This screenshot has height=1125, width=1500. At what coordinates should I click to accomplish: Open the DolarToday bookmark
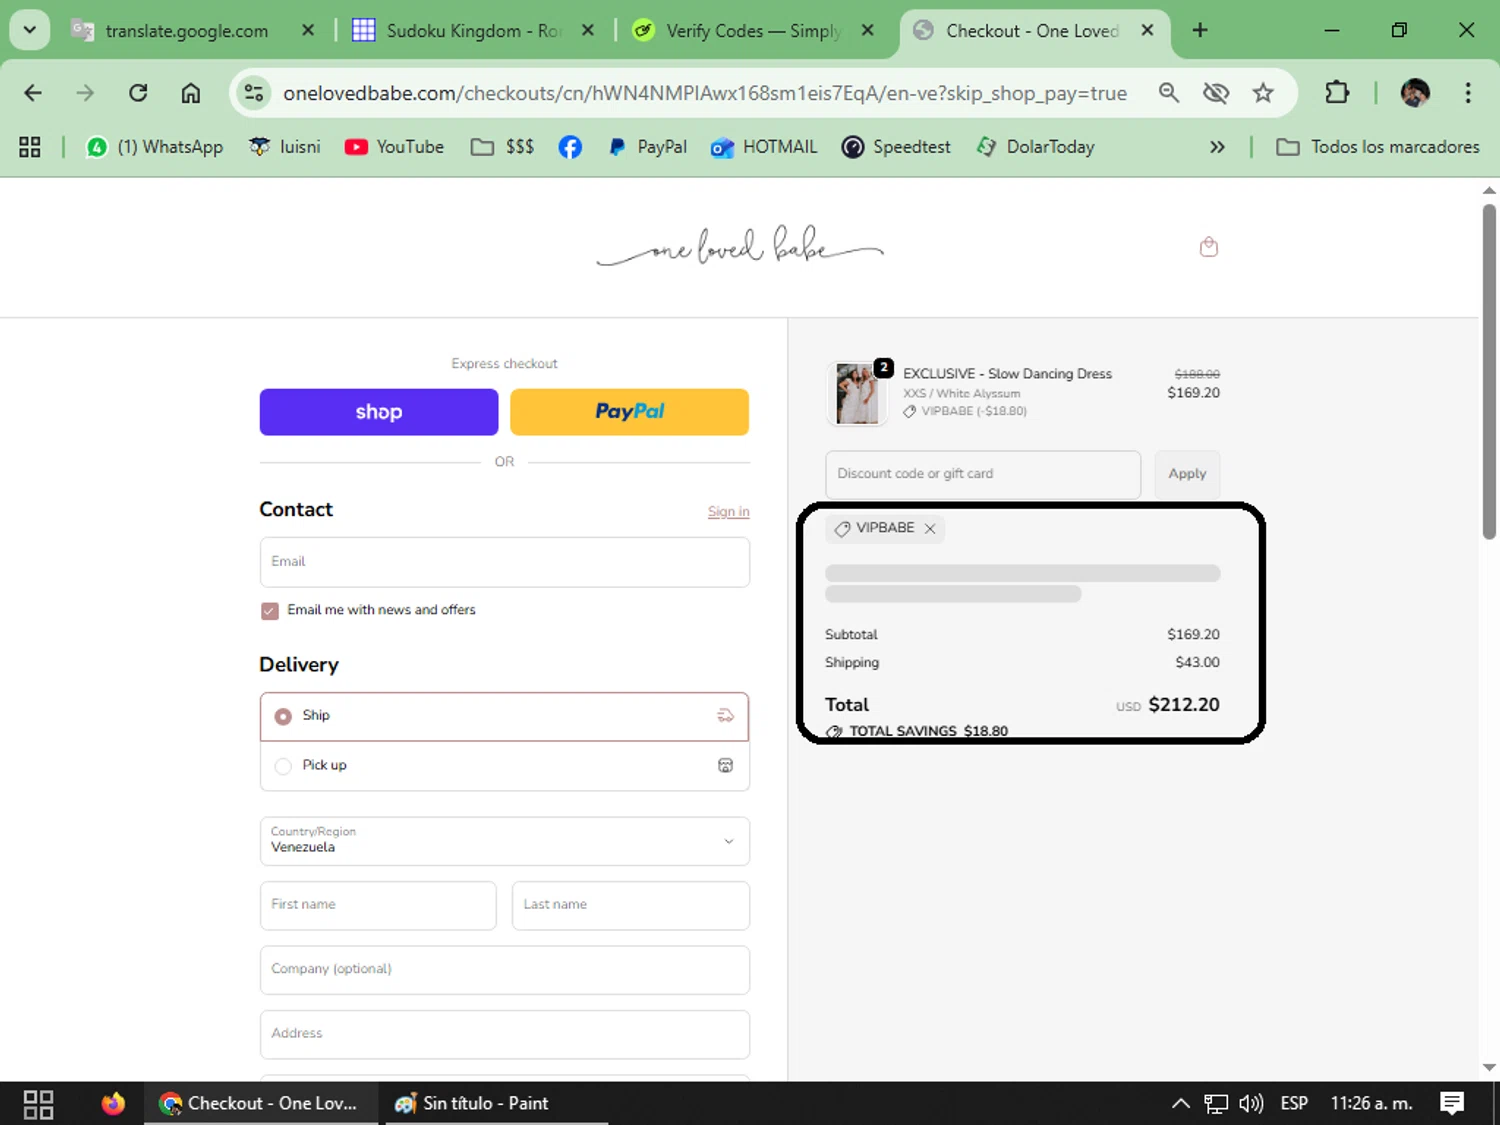(x=1035, y=147)
